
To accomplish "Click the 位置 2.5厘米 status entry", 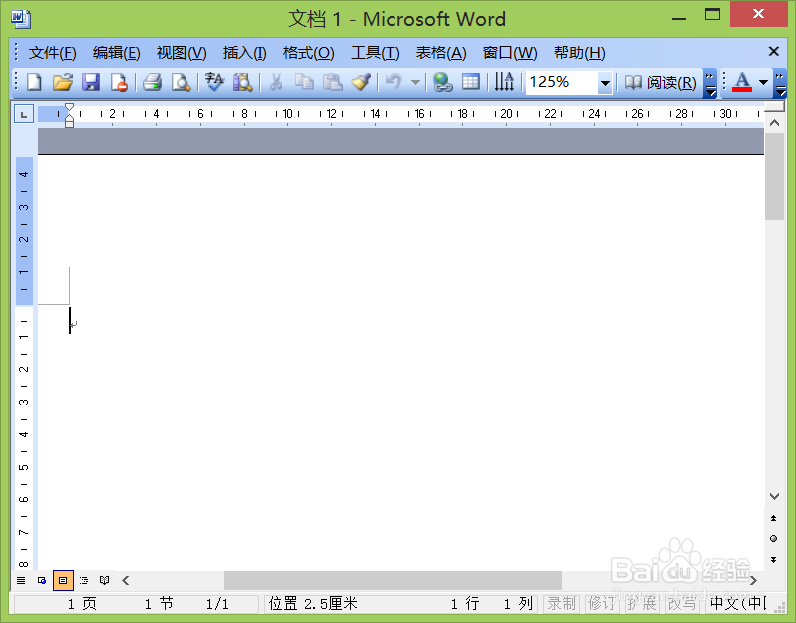I will point(313,603).
